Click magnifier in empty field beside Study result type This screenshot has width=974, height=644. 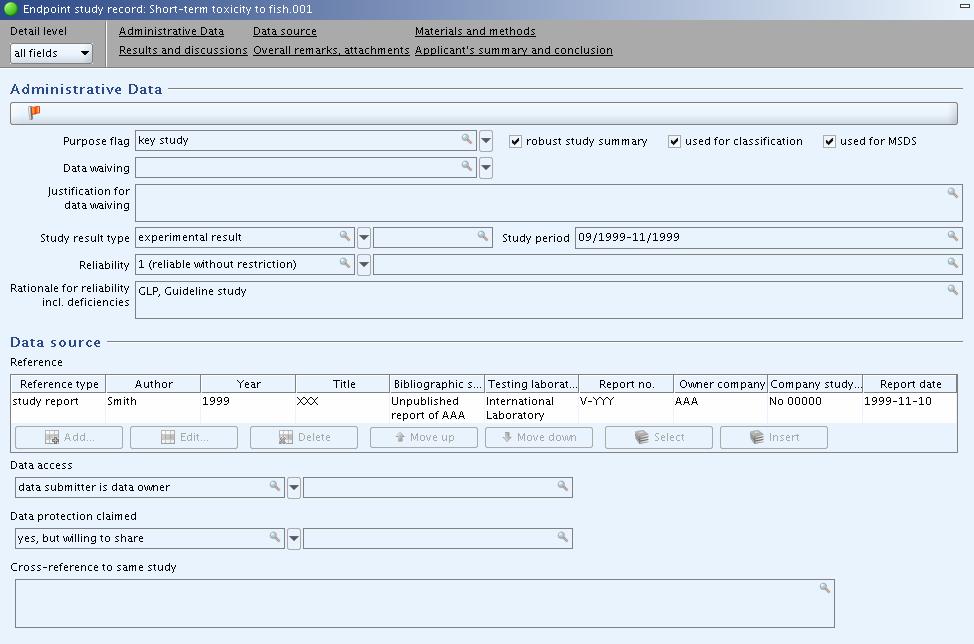click(x=483, y=236)
